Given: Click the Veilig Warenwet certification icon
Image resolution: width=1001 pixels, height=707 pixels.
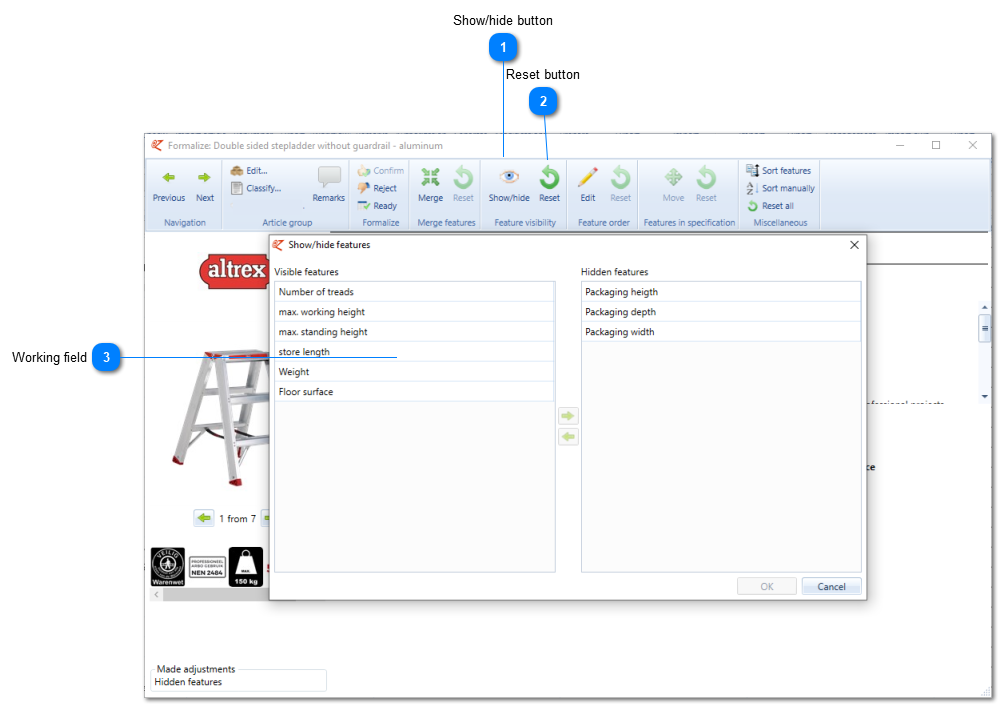Looking at the screenshot, I should (168, 566).
